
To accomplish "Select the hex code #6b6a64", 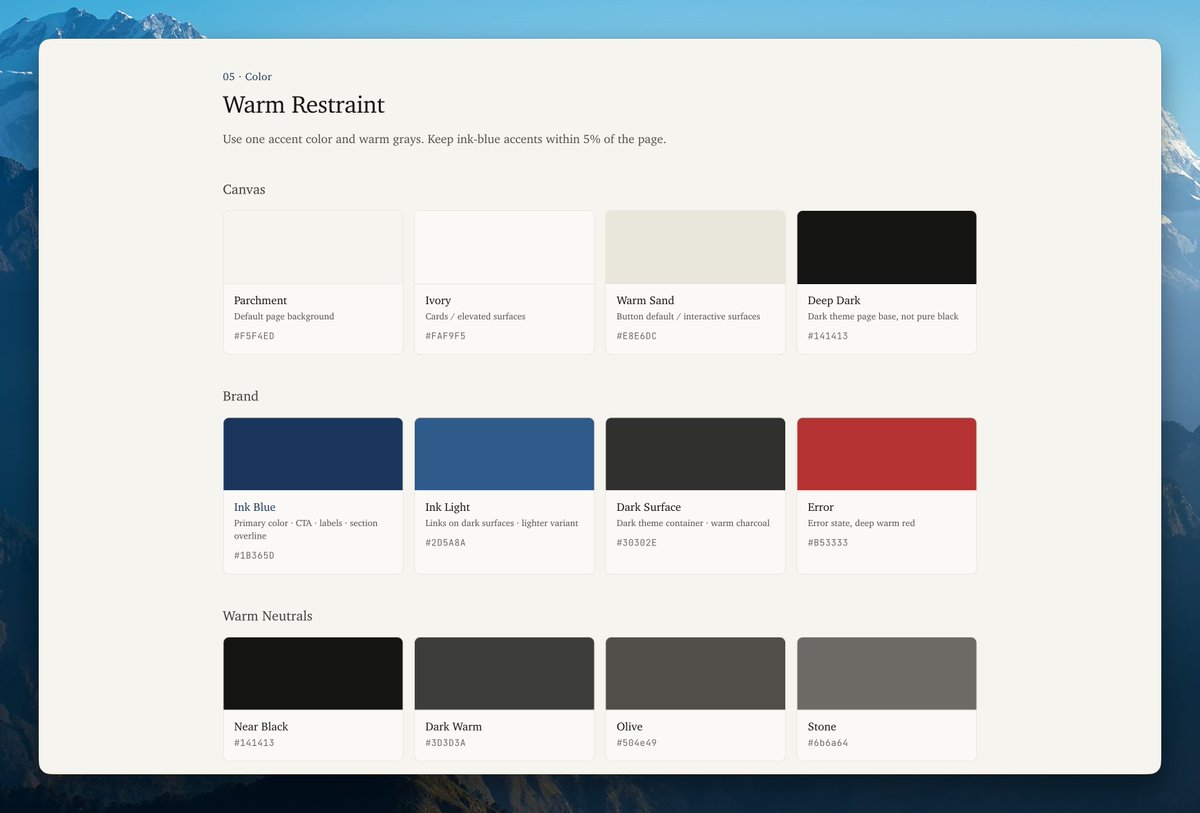I will point(828,743).
